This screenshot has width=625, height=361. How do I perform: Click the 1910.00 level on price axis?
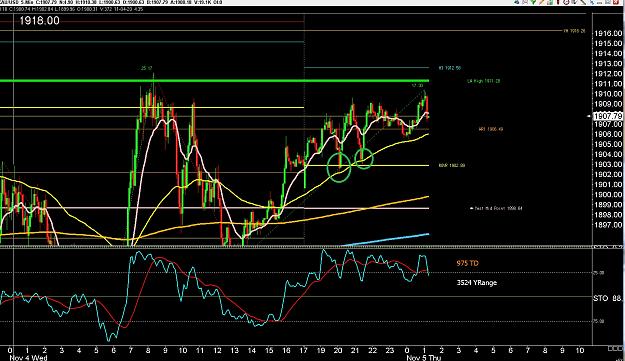(608, 94)
